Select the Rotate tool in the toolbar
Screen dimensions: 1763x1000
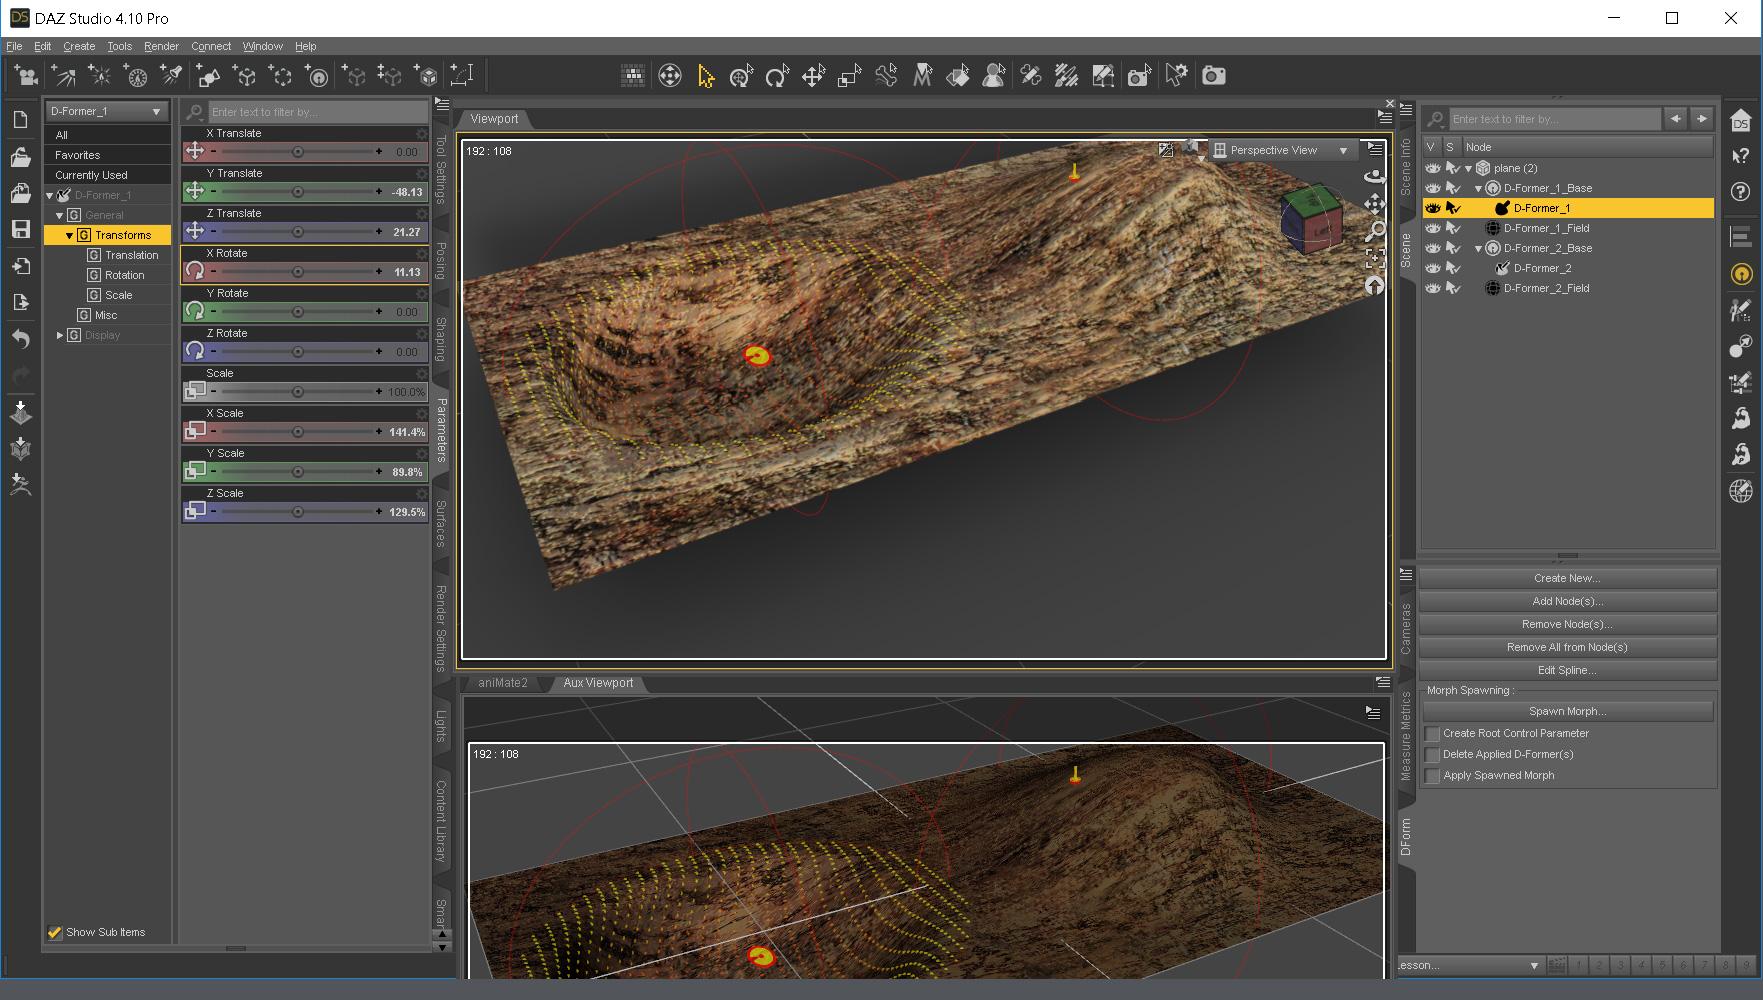777,76
